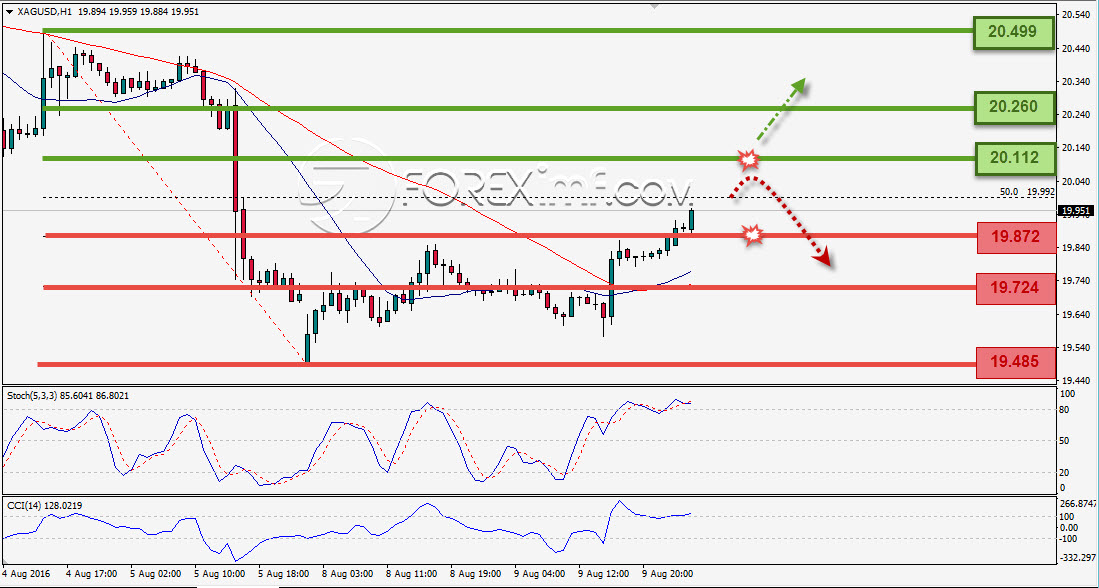Click 20.040 on the price axis
Image resolution: width=1099 pixels, height=588 pixels.
1076,182
